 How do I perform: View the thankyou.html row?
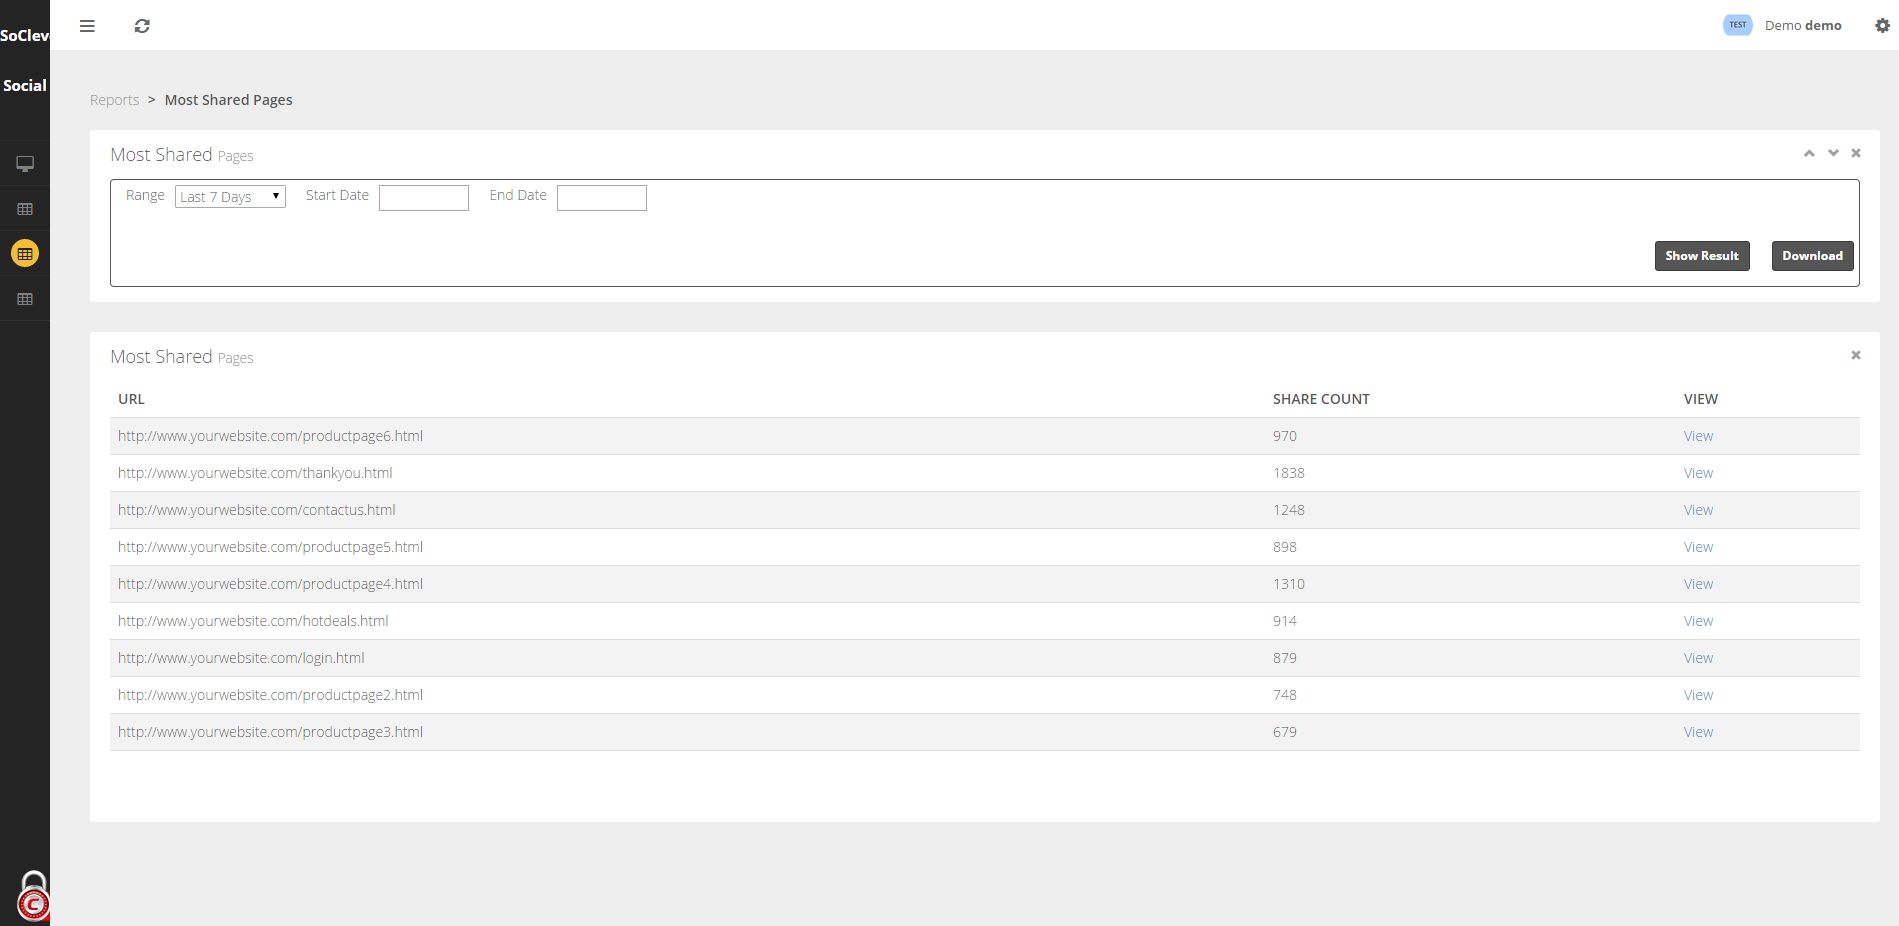click(x=1698, y=473)
